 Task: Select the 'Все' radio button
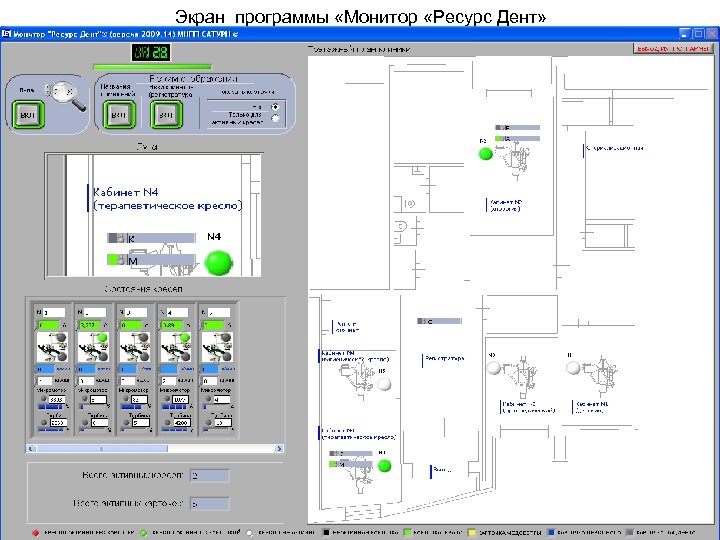275,107
